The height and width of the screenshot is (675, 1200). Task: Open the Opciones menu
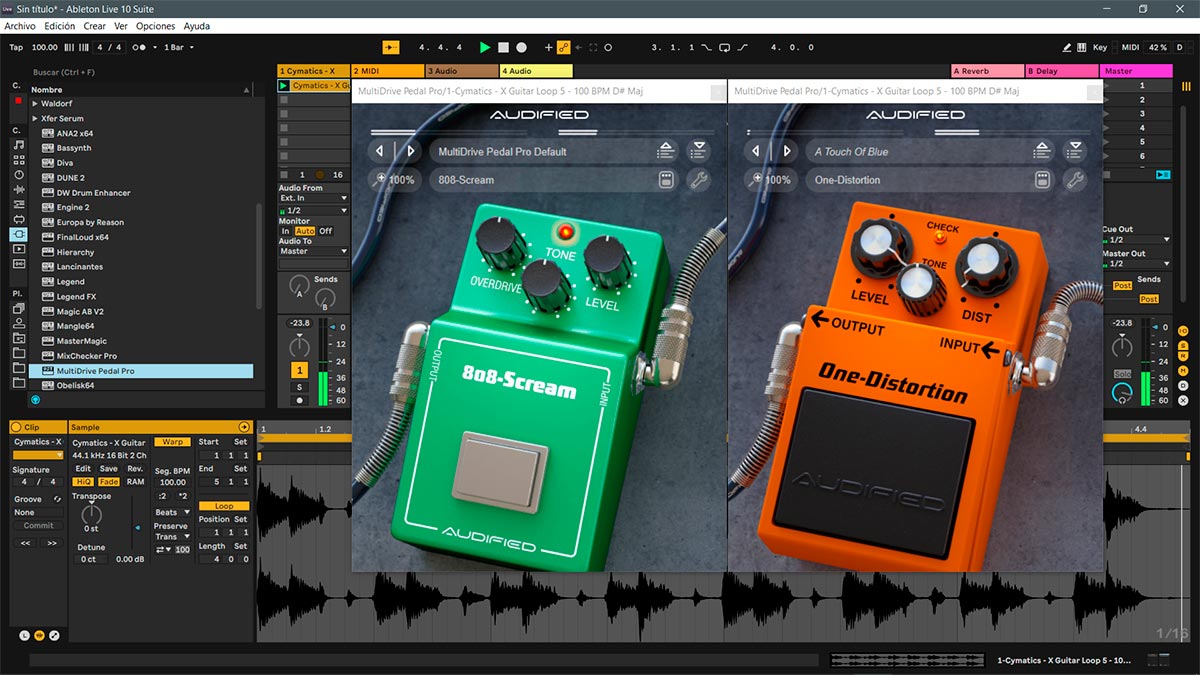tap(156, 26)
